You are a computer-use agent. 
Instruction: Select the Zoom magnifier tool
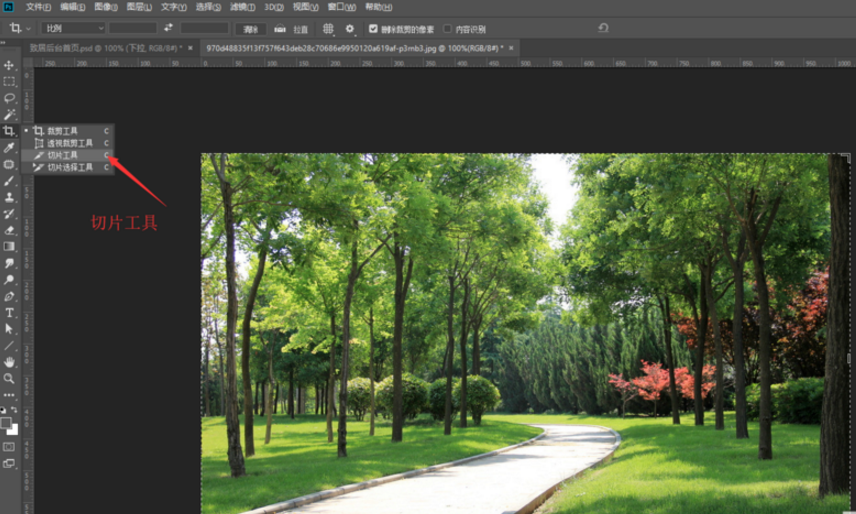tap(9, 379)
